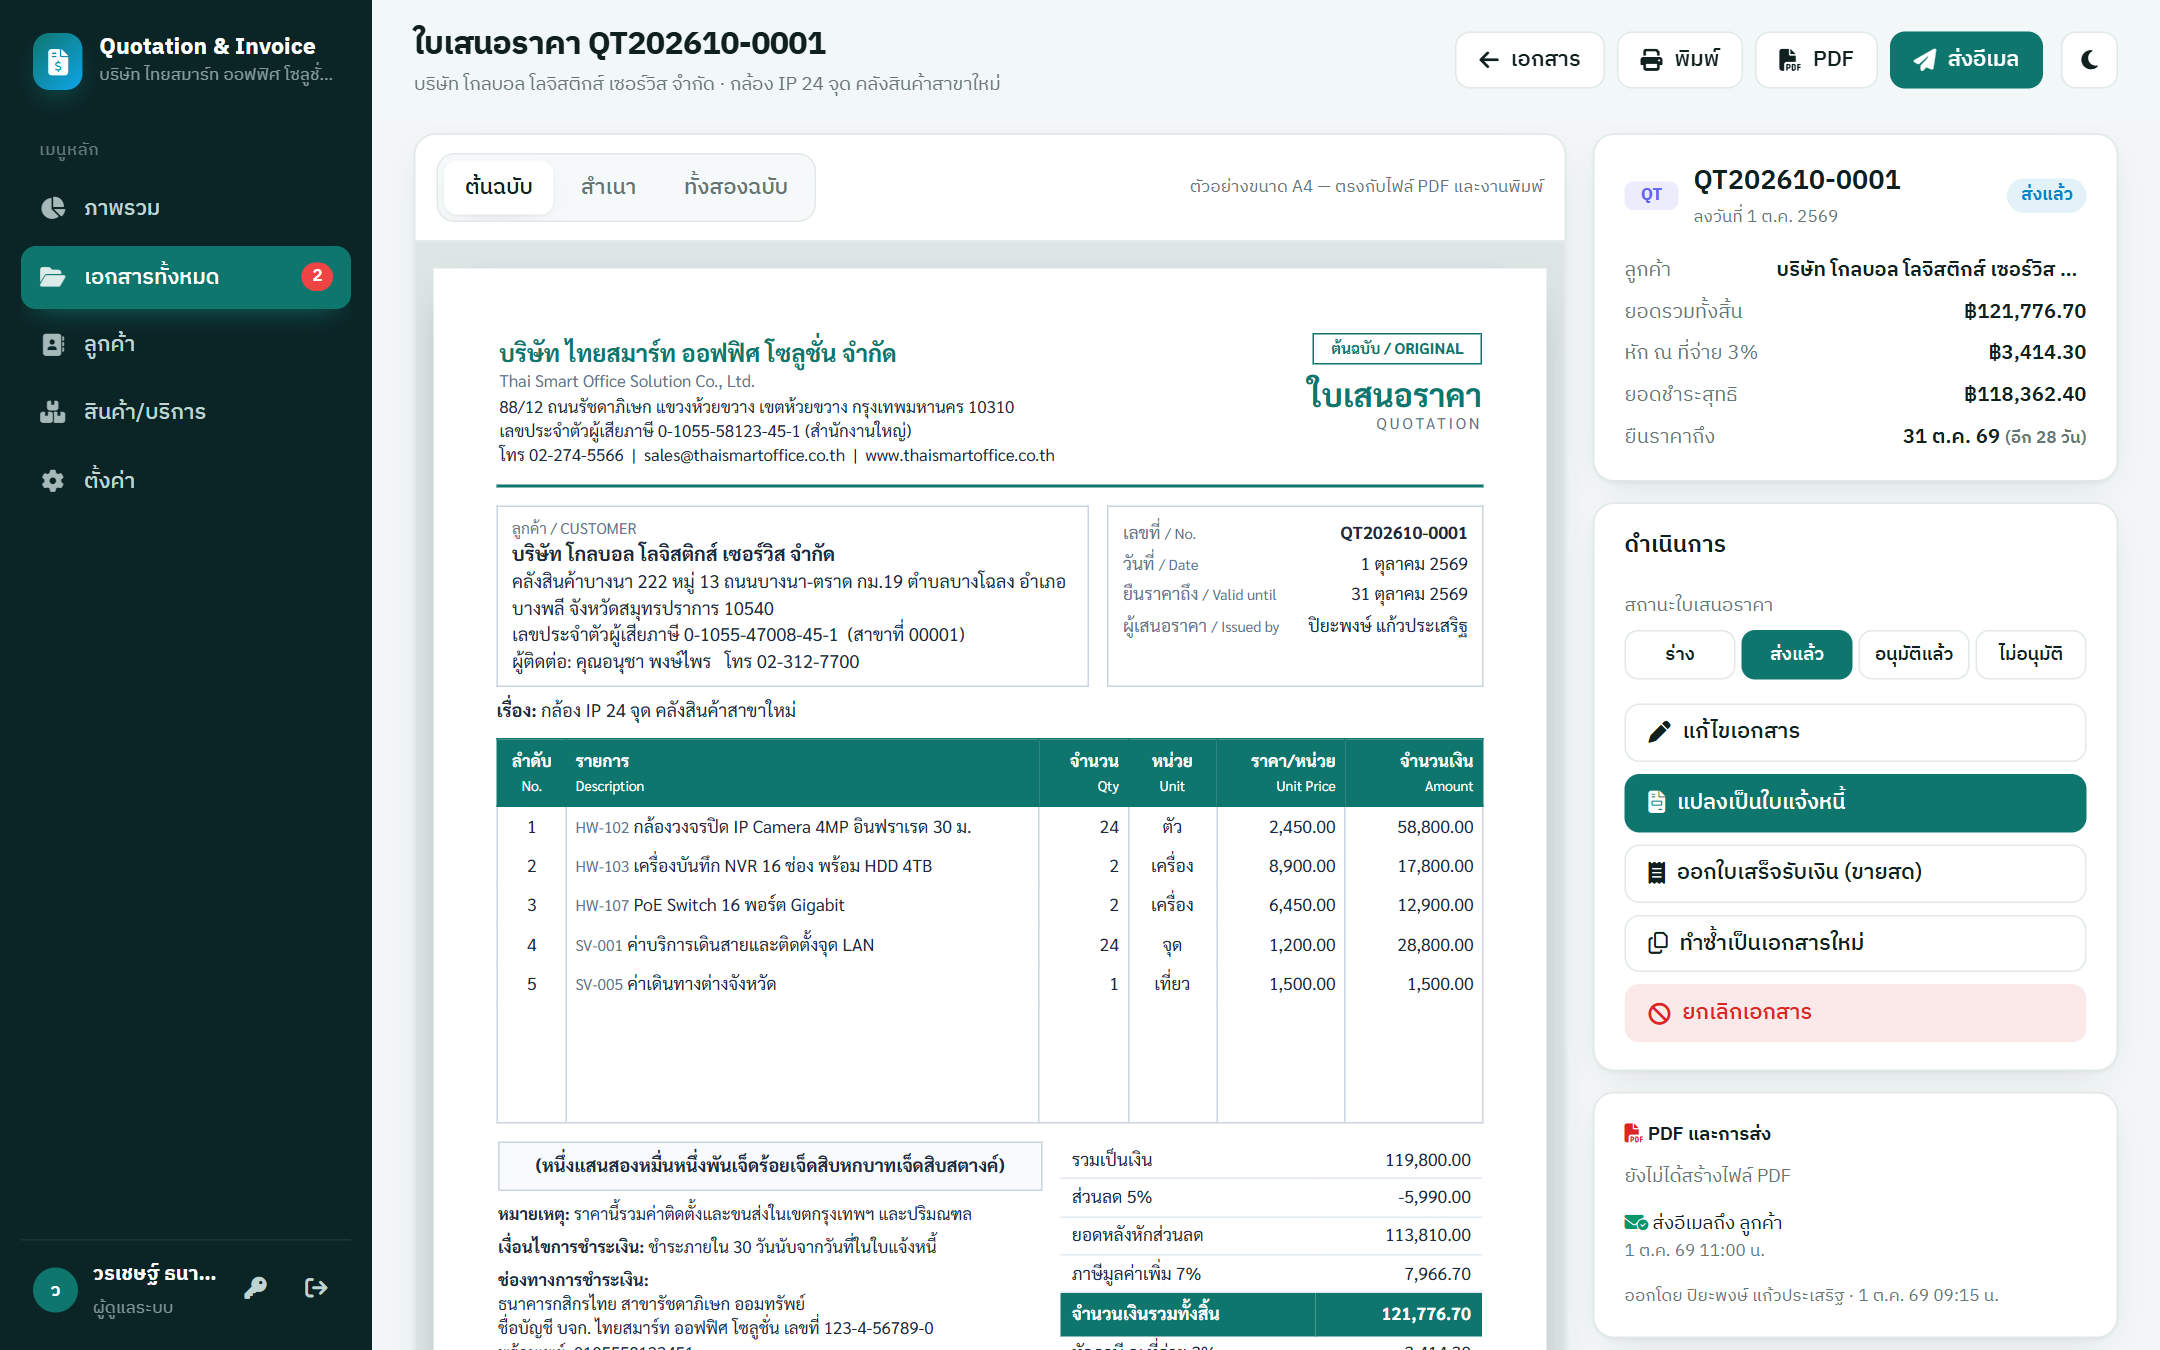This screenshot has height=1350, width=2160.
Task: Click the key icon beside the user name
Action: 256,1288
